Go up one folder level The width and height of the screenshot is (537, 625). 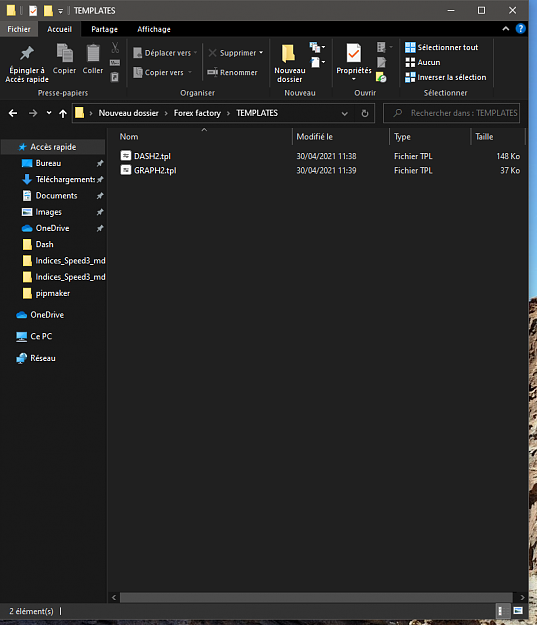[63, 114]
